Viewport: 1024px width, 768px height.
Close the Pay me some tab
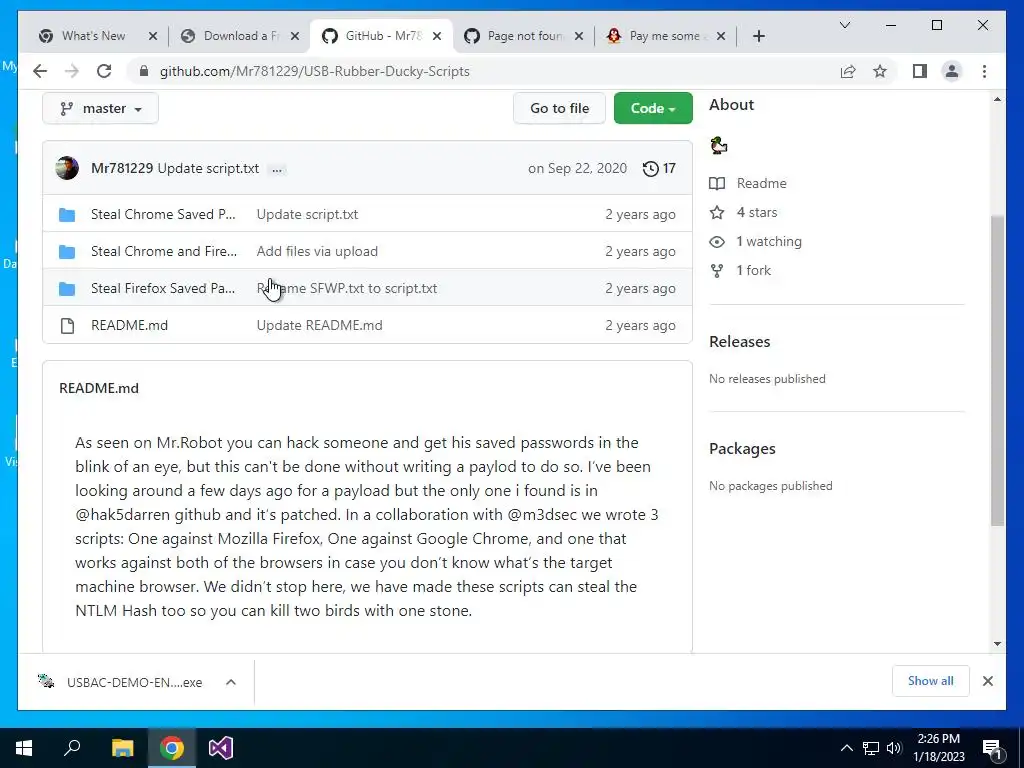(x=721, y=36)
